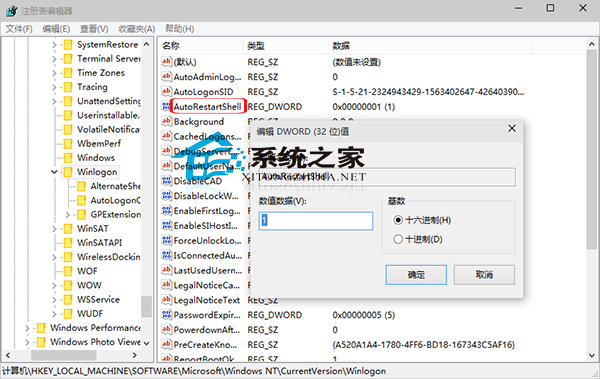Screen dimensions: 600x379
Task: Close the 编辑 DWORD dialog
Action: tap(512, 129)
